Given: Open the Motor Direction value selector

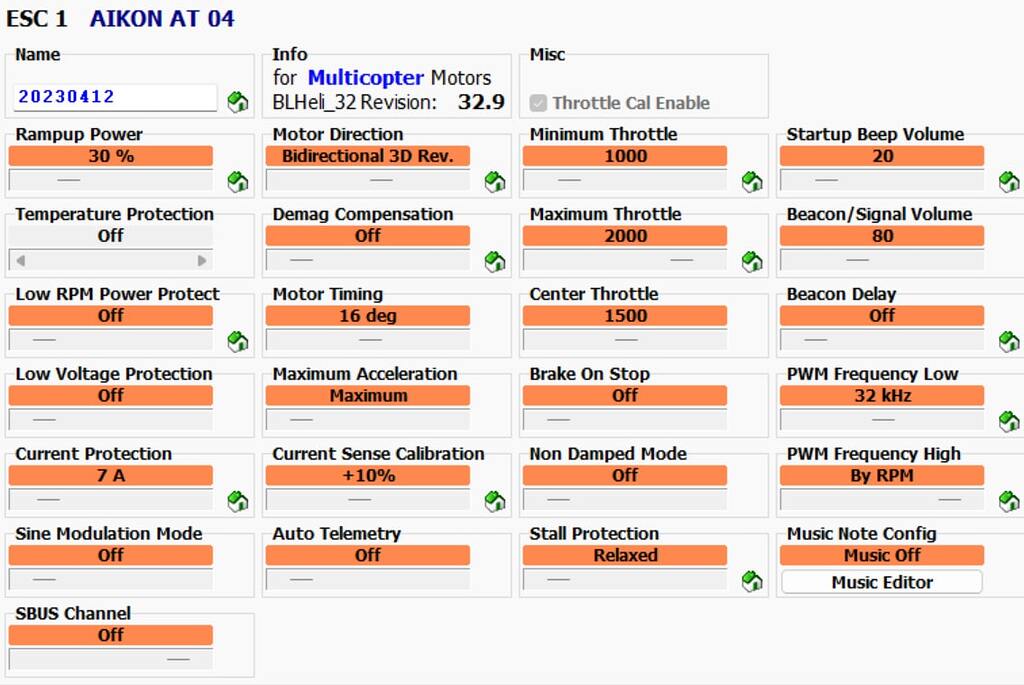Looking at the screenshot, I should 368,156.
